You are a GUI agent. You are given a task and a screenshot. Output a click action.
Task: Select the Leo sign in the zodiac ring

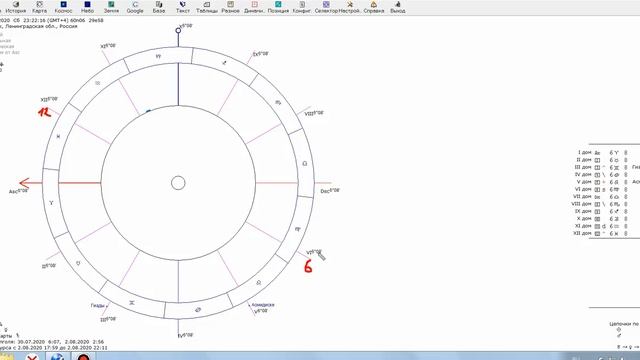point(258,282)
